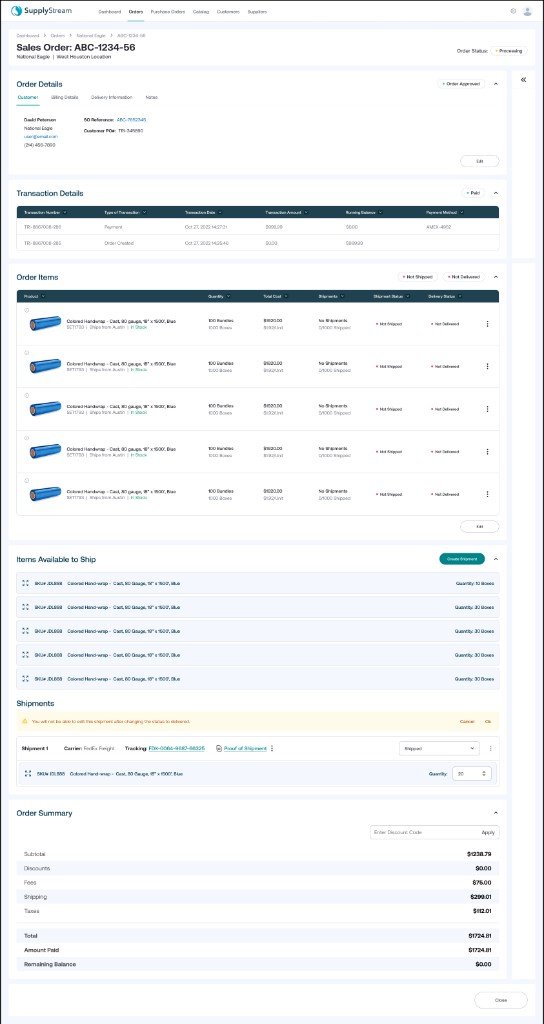Image resolution: width=544 pixels, height=1024 pixels.
Task: Open the Delivery Status column filter arrow
Action: (x=459, y=296)
